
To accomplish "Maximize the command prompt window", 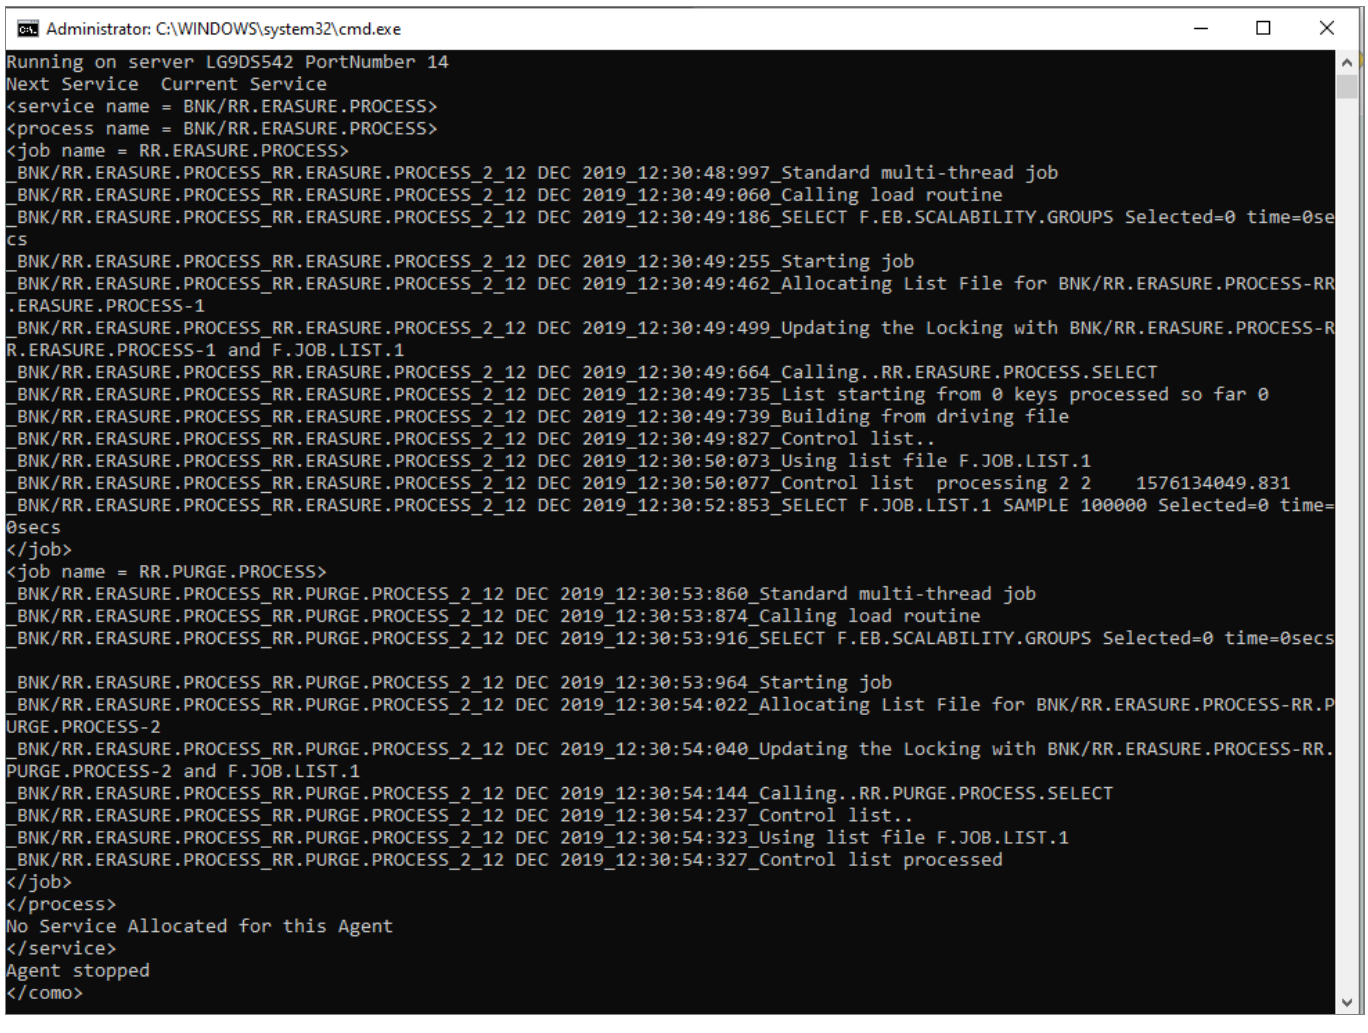I will coord(1263,28).
